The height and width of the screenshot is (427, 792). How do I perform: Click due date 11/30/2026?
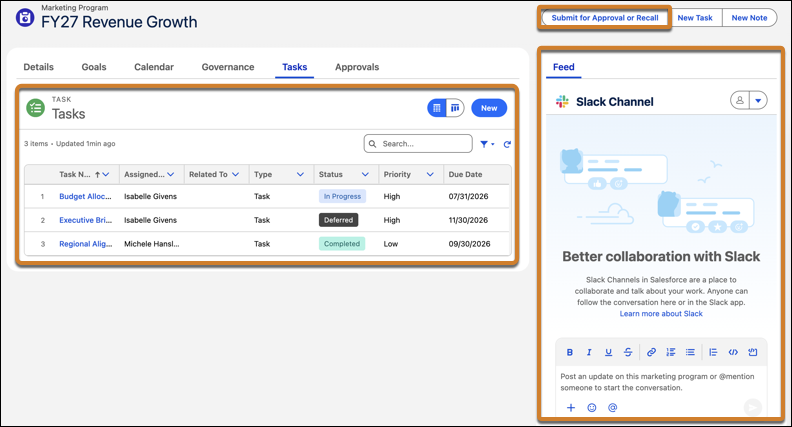coord(468,220)
